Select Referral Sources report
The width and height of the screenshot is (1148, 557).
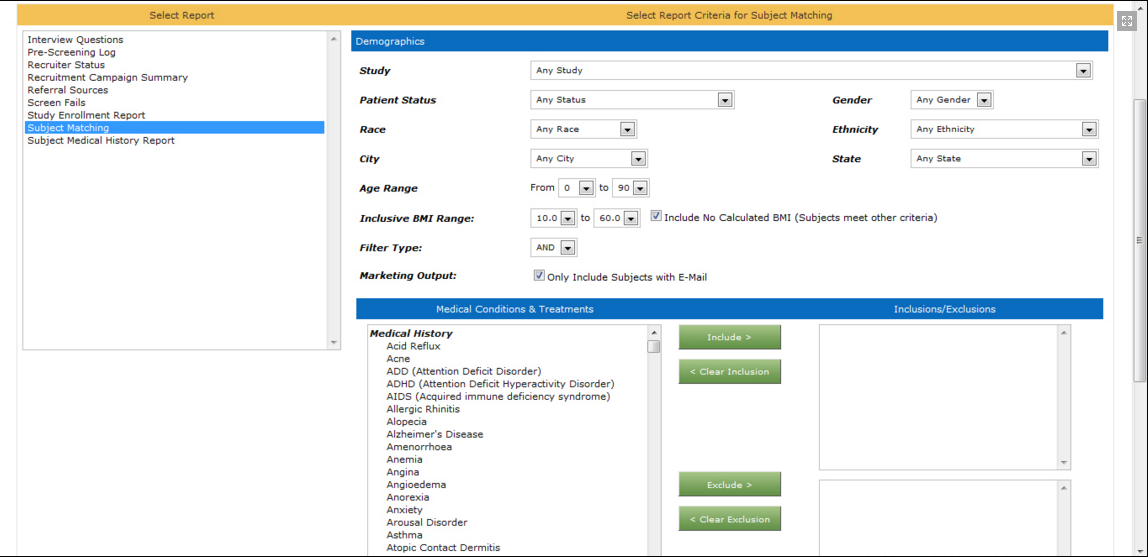pos(68,89)
